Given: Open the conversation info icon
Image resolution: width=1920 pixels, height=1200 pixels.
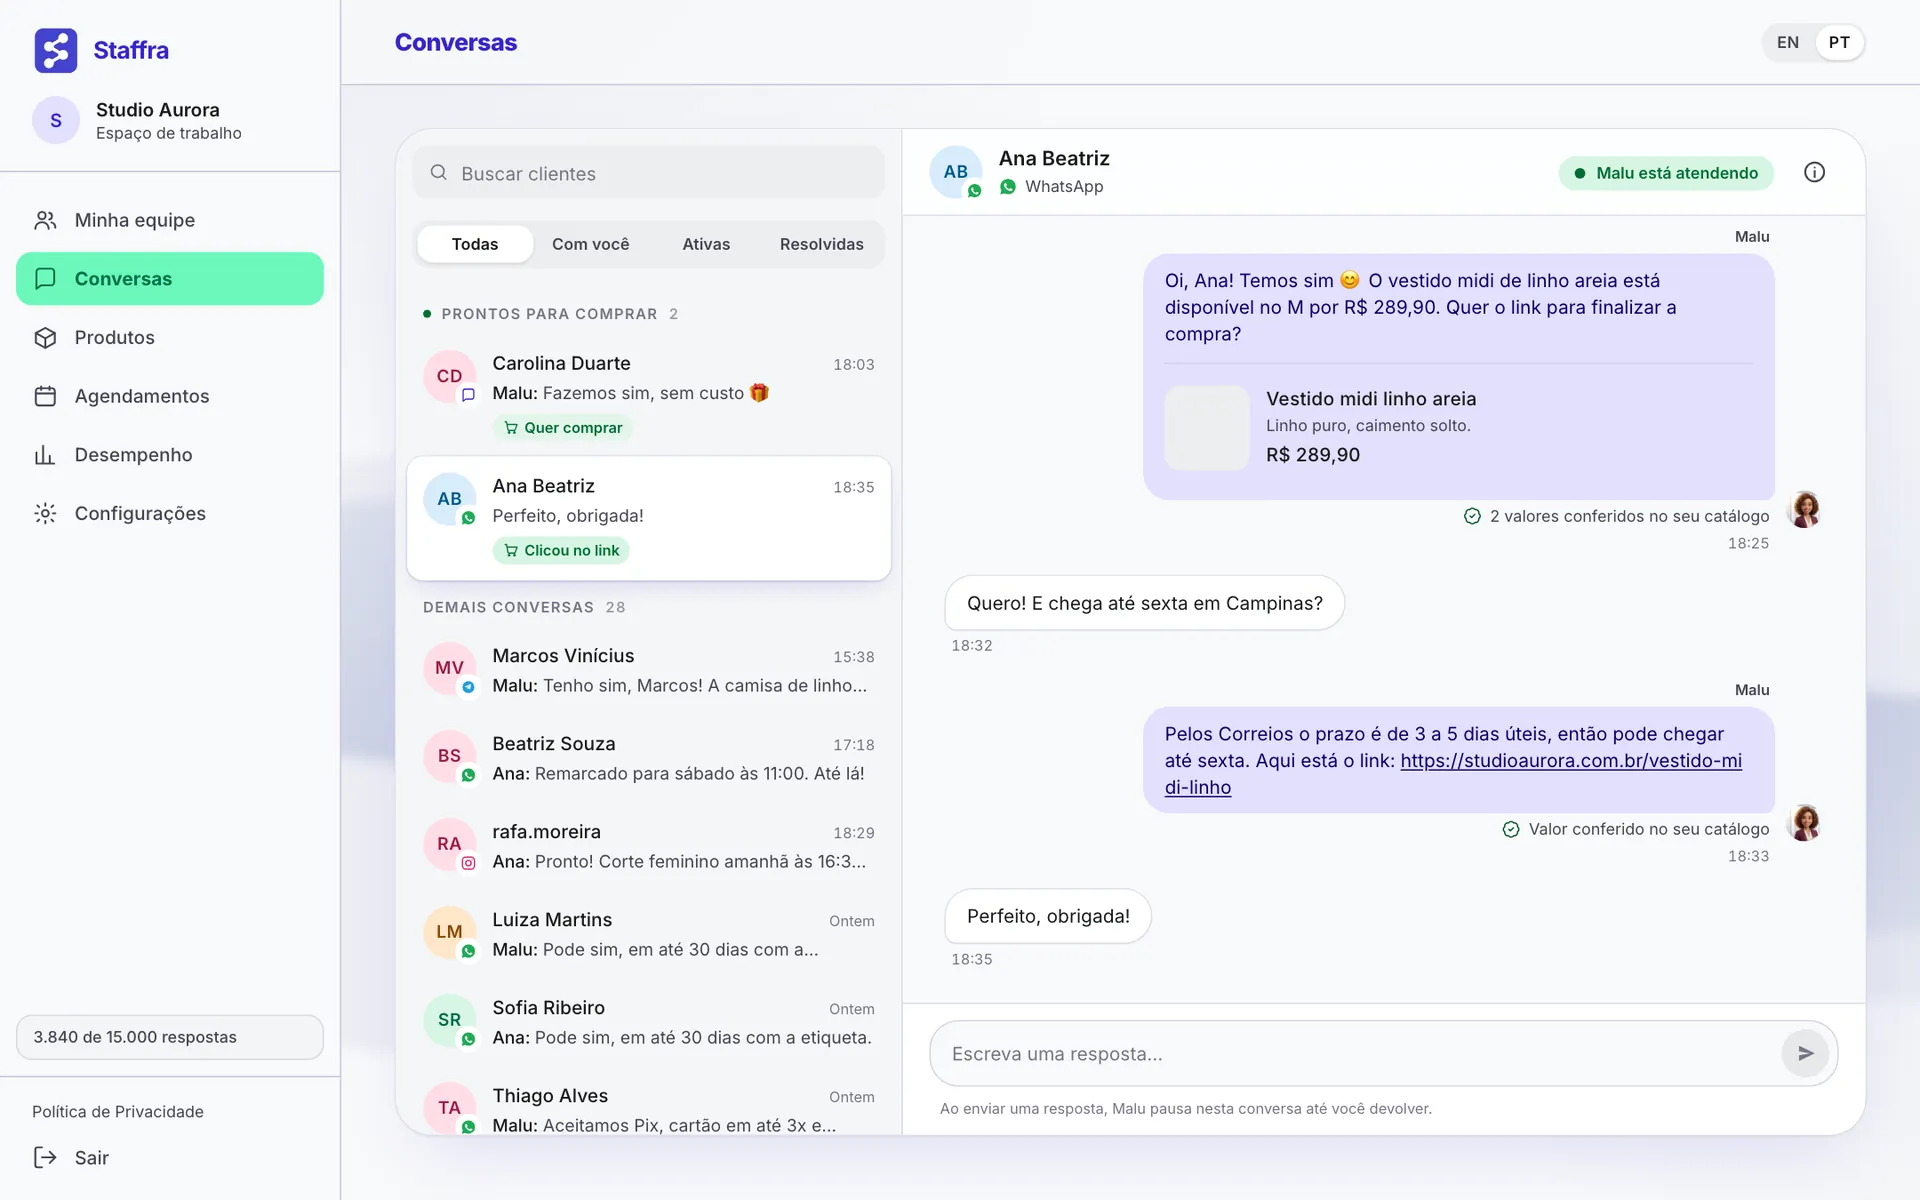Looking at the screenshot, I should (x=1814, y=172).
